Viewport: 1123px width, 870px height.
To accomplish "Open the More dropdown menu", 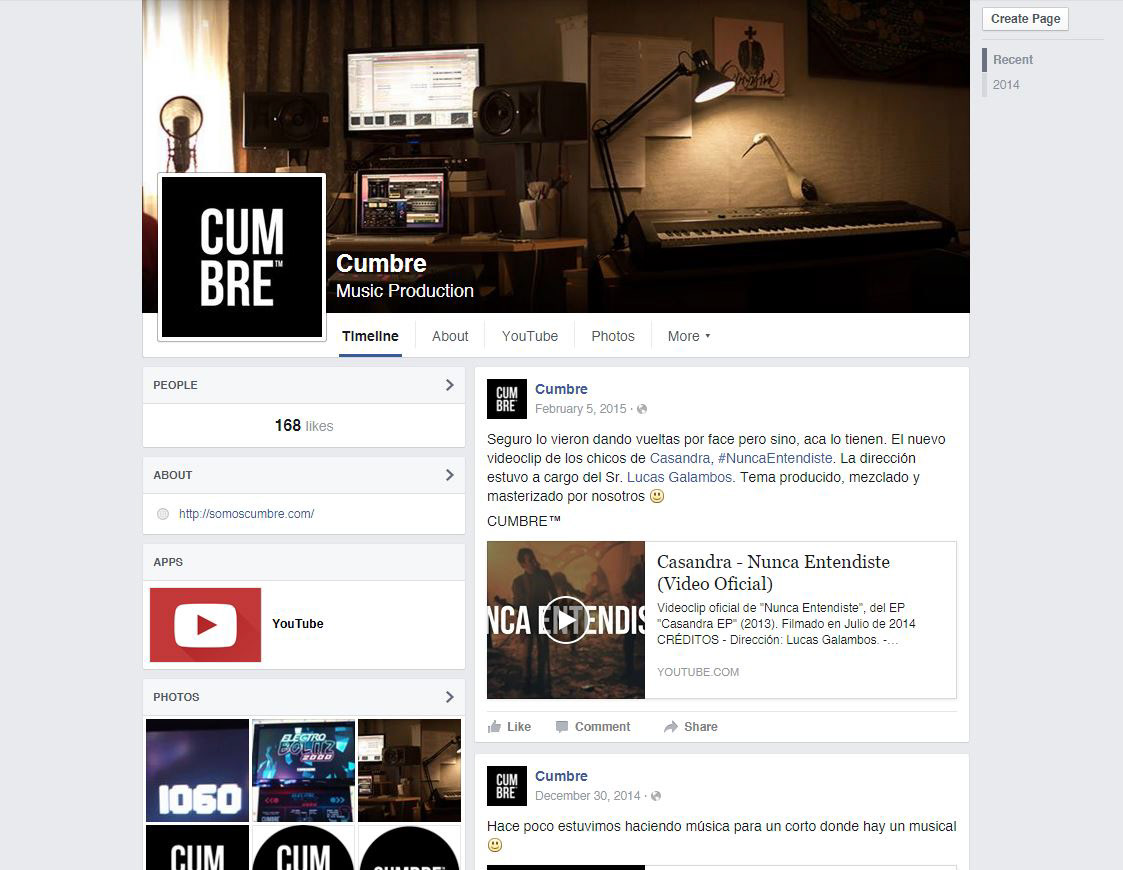I will click(689, 336).
